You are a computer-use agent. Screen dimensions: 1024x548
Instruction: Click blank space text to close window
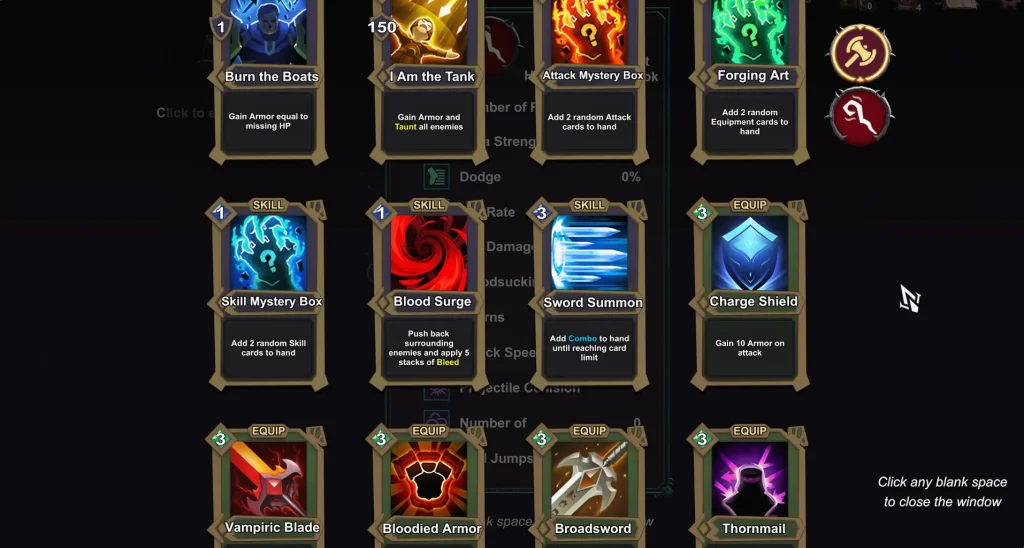pos(942,492)
